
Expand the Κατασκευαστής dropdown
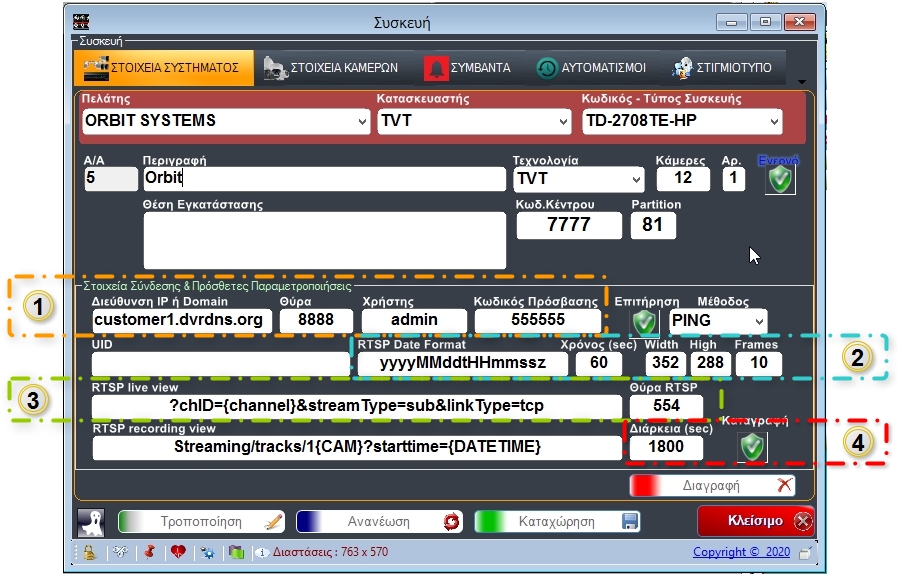[x=473, y=121]
